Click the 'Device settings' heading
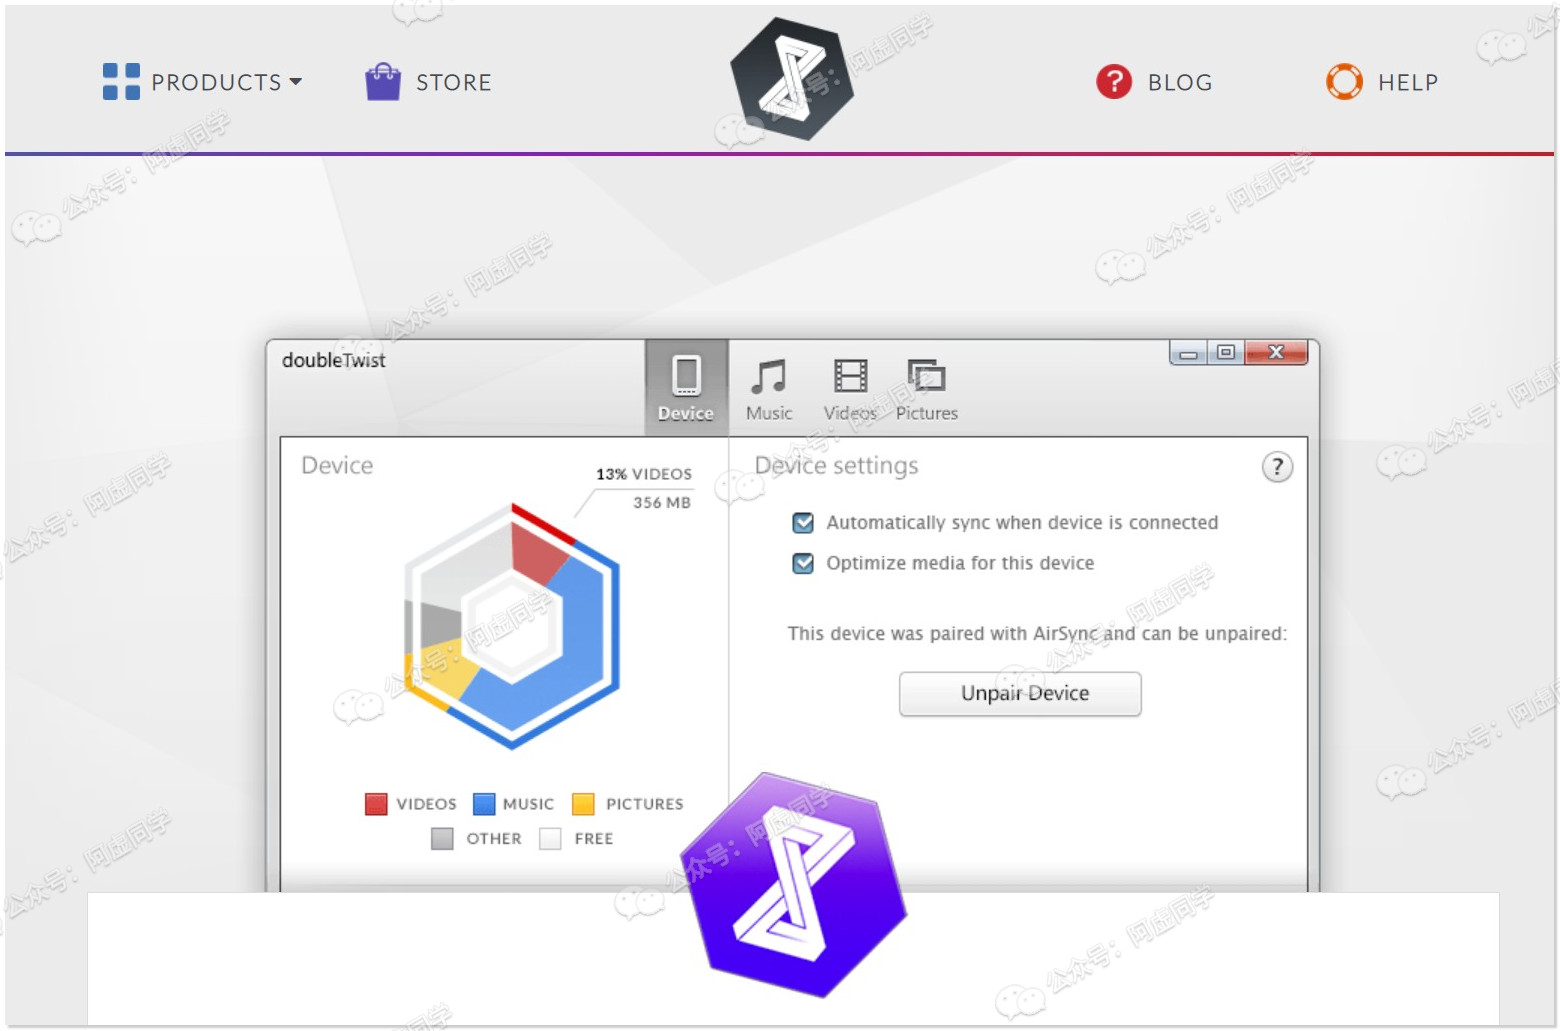The image size is (1560, 1031). [836, 466]
